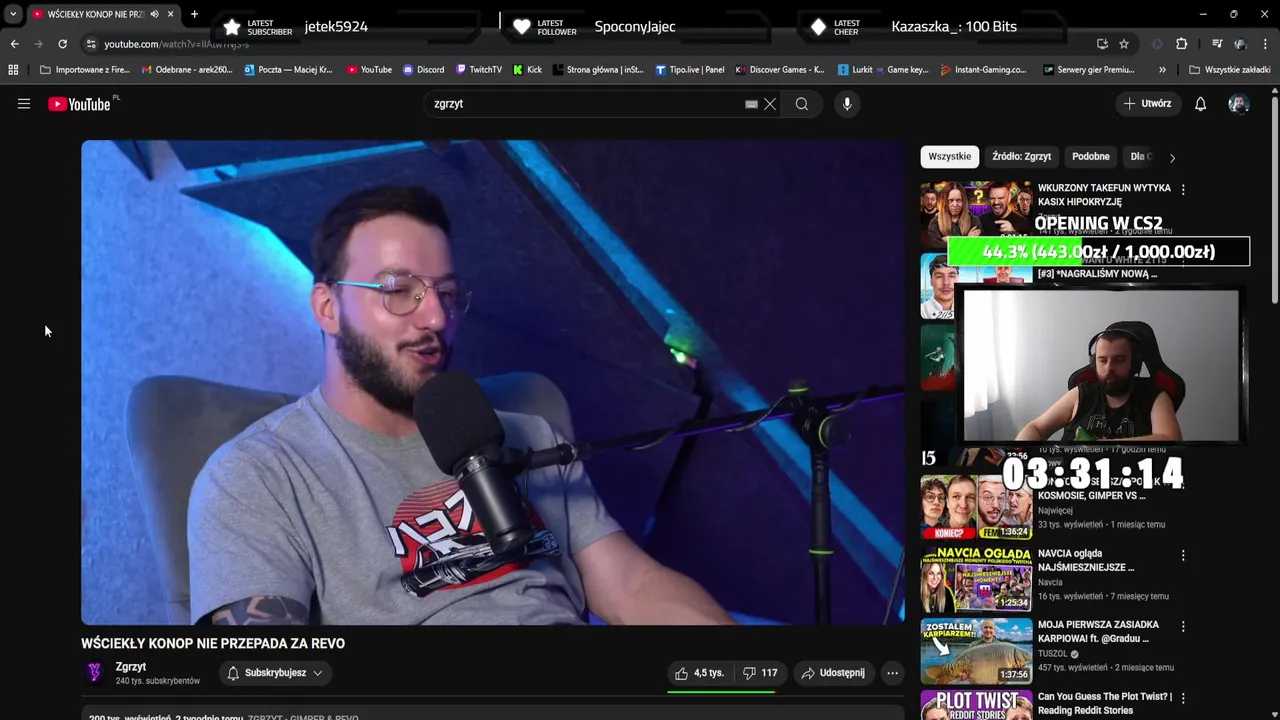The height and width of the screenshot is (720, 1280).
Task: Open the carp fishing video thumbnail
Action: (976, 651)
